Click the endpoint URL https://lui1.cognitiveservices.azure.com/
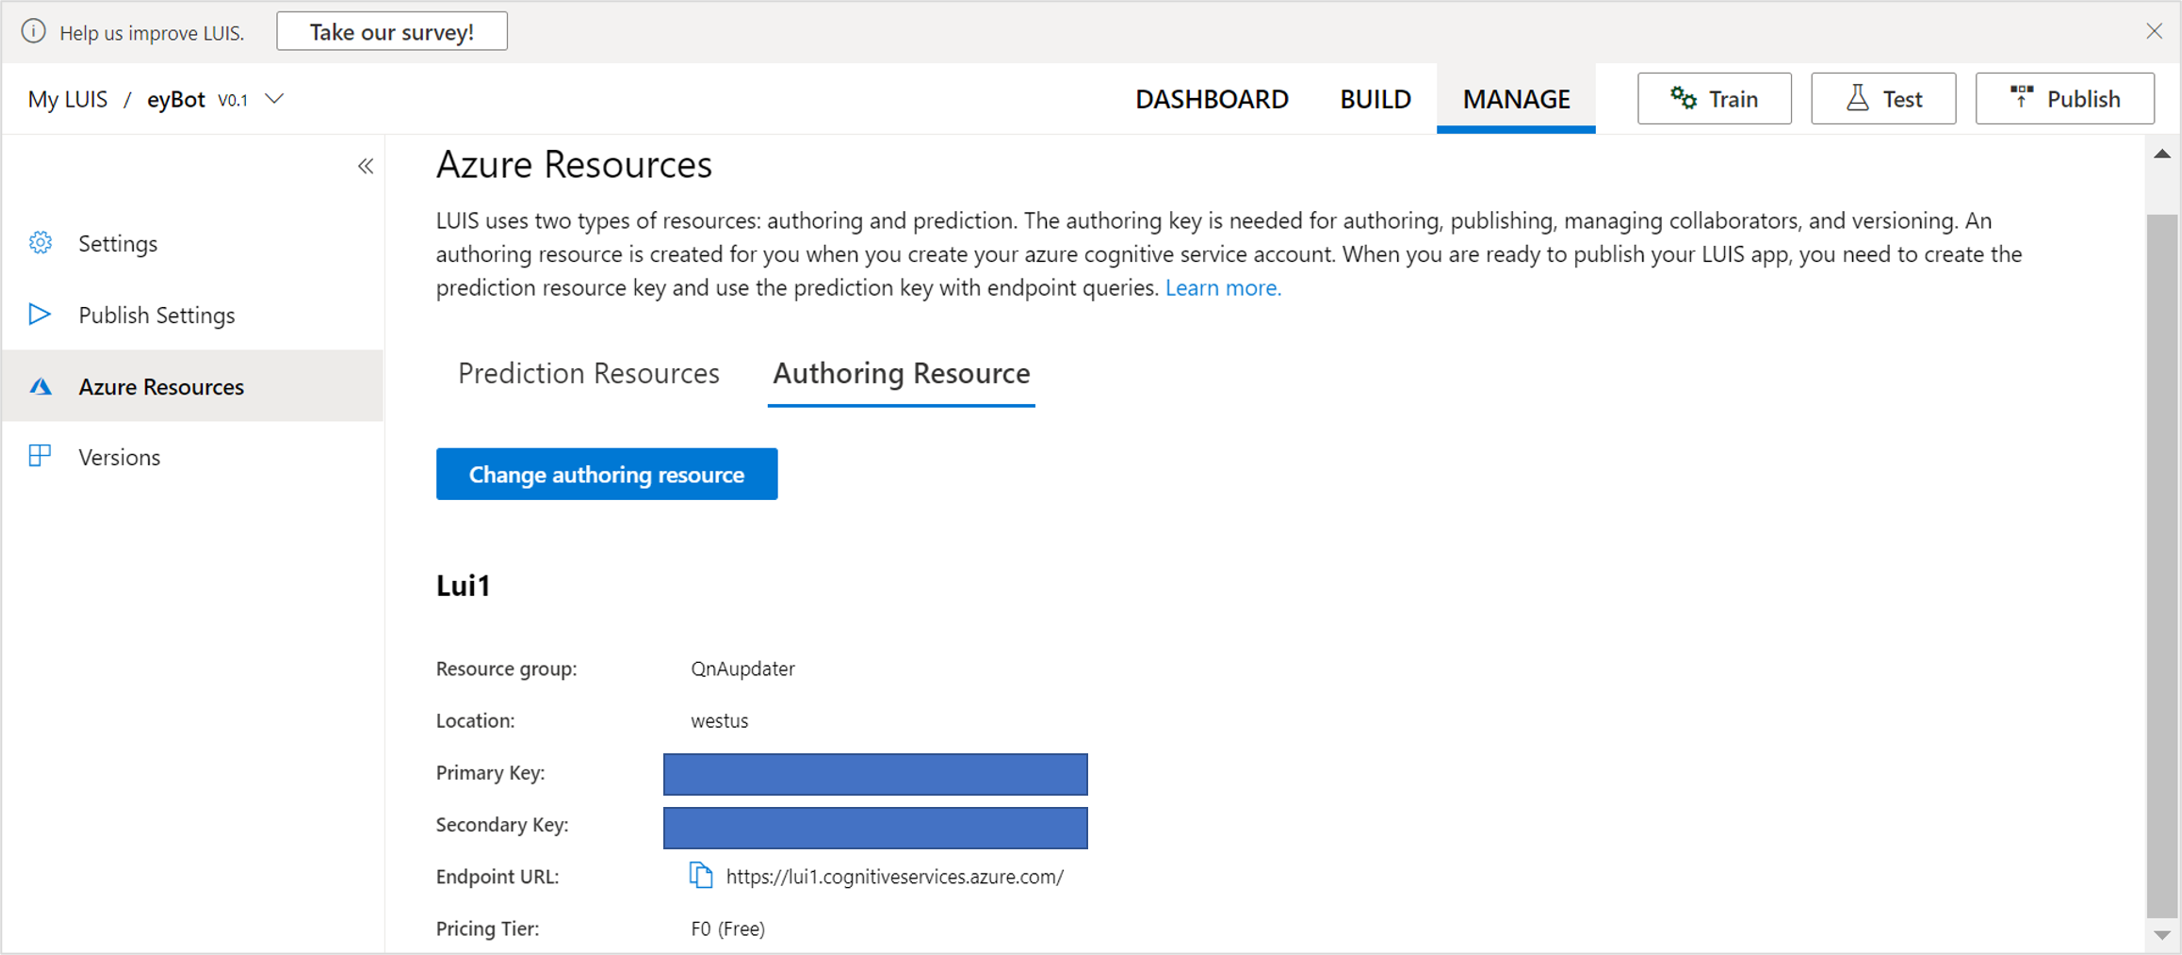This screenshot has width=2182, height=955. tap(895, 877)
